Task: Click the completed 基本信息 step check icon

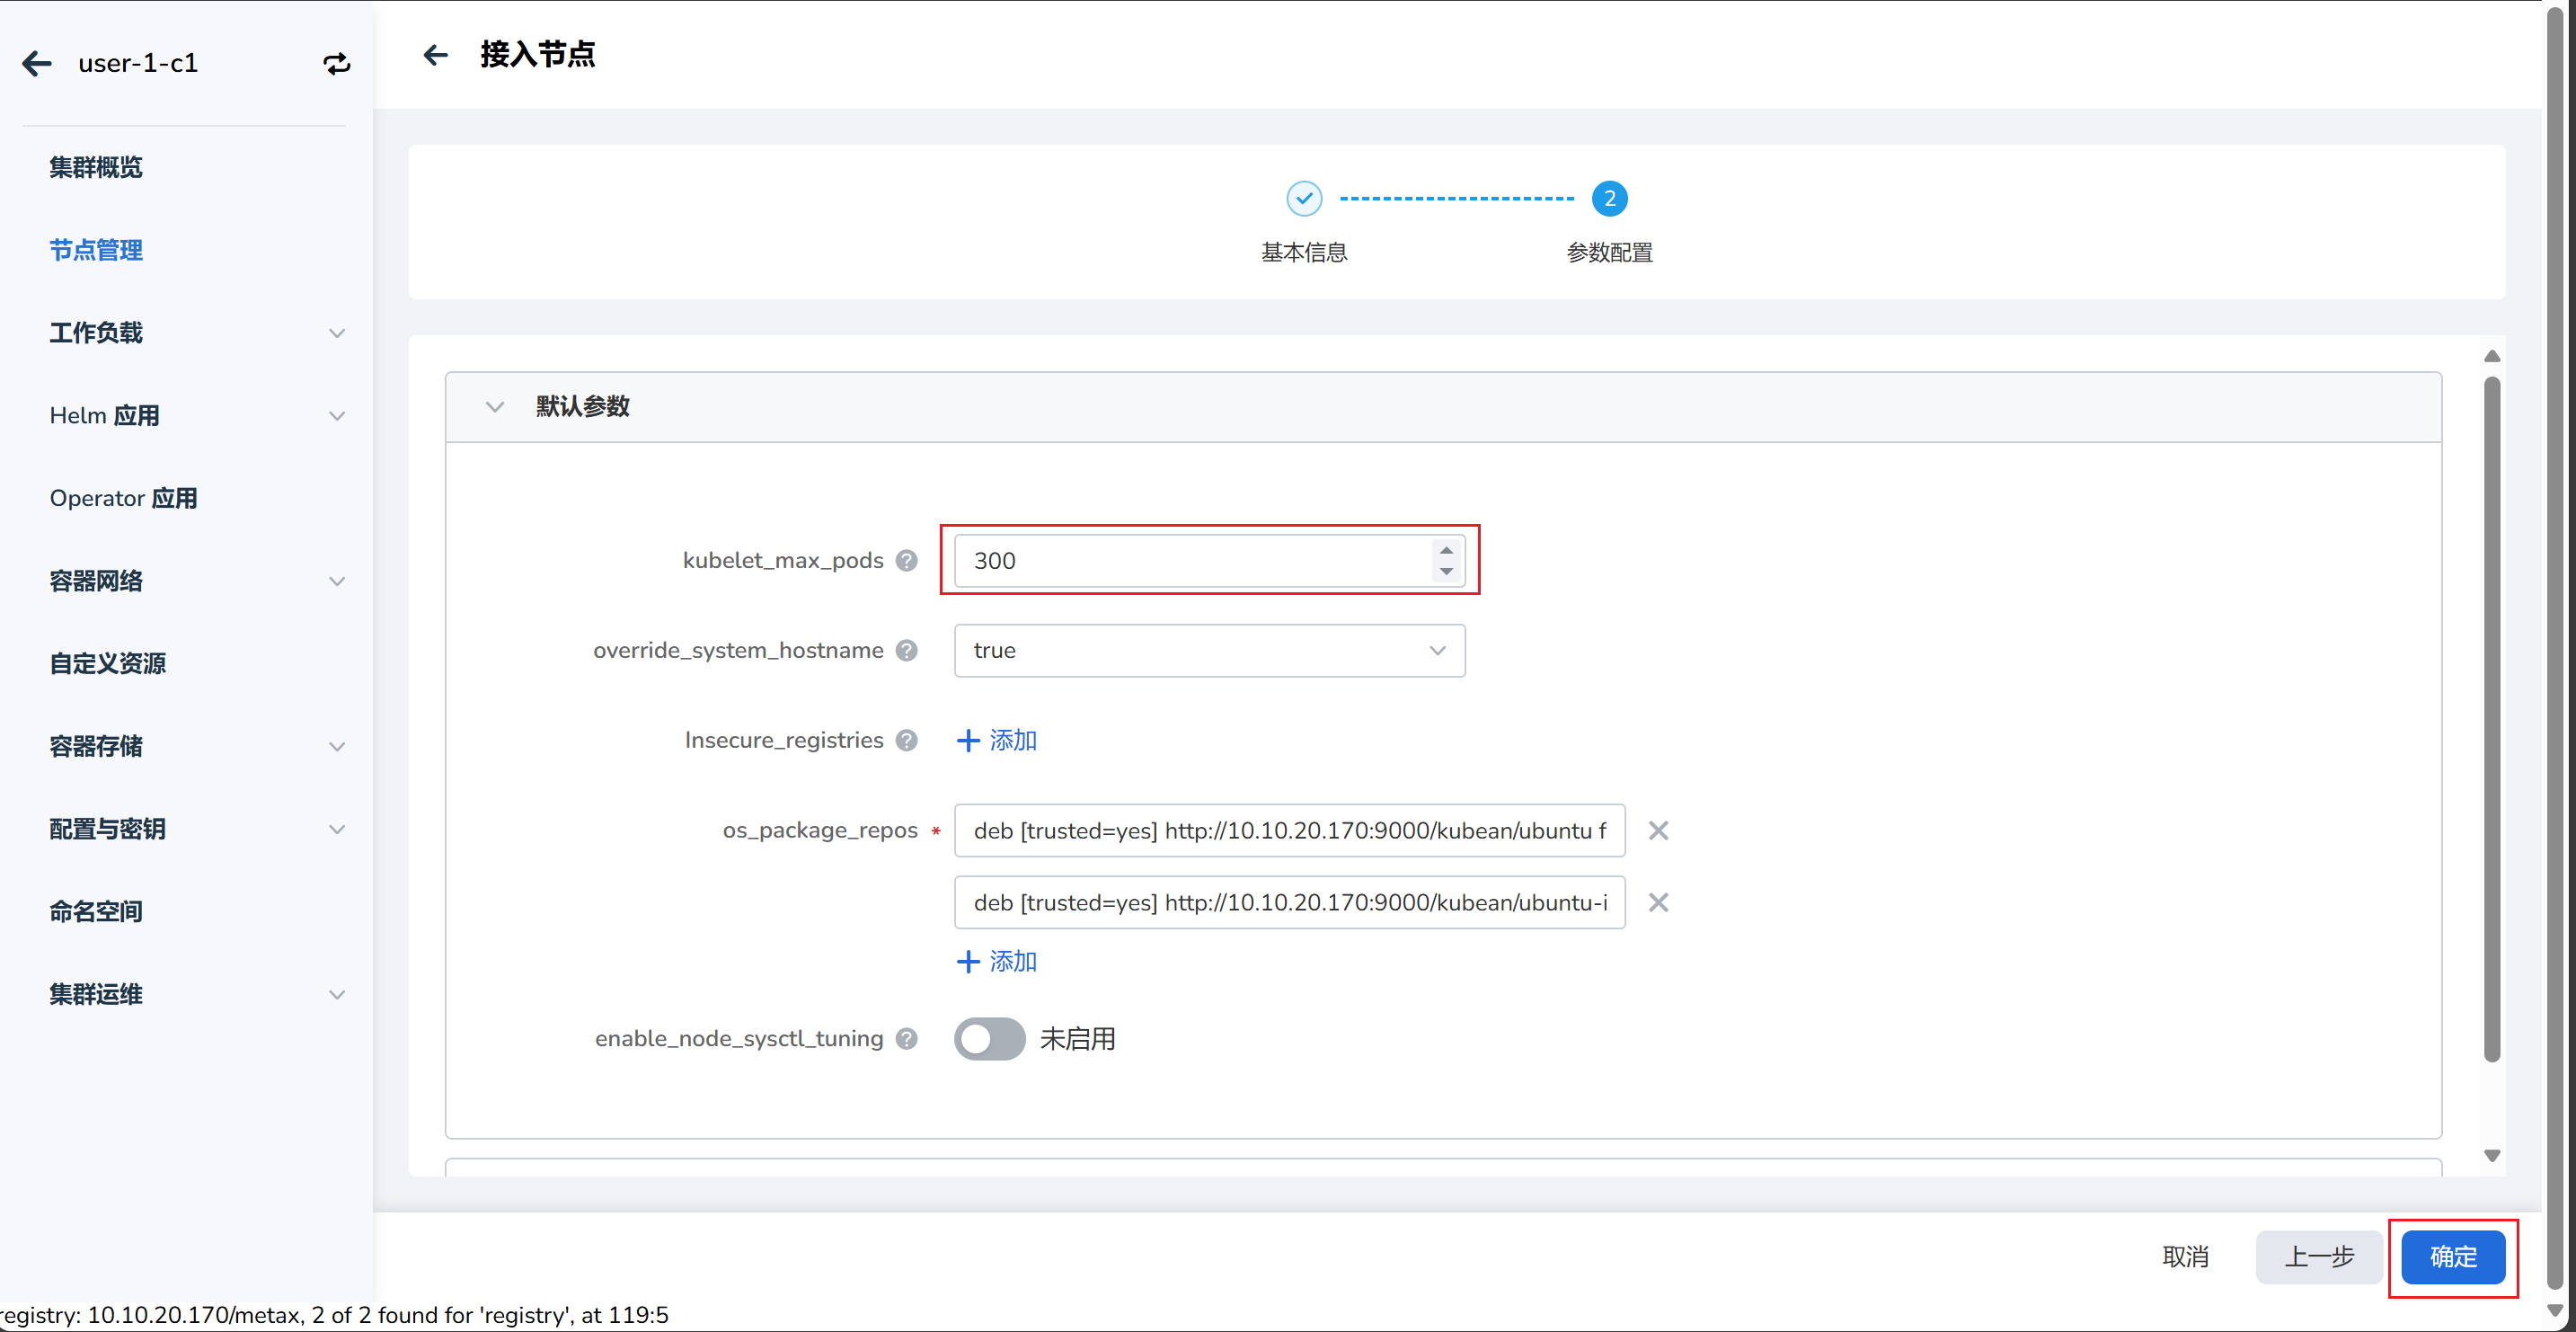Action: (1304, 198)
